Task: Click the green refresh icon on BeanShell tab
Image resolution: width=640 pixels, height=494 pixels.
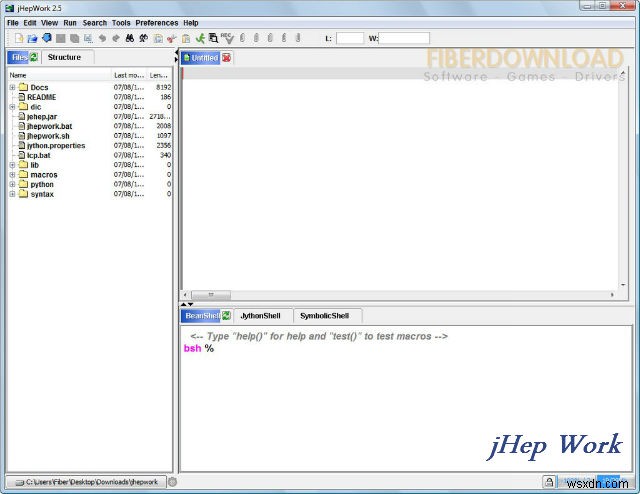Action: click(226, 316)
